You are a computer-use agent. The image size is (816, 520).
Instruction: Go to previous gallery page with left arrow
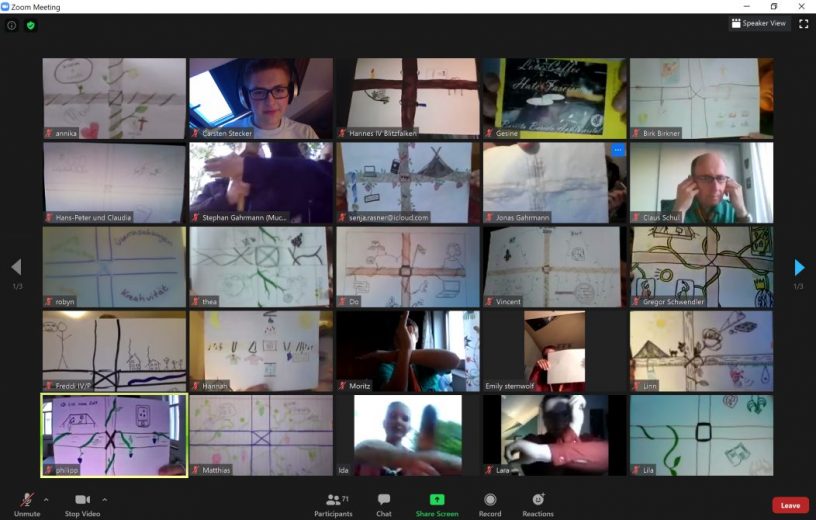(16, 267)
